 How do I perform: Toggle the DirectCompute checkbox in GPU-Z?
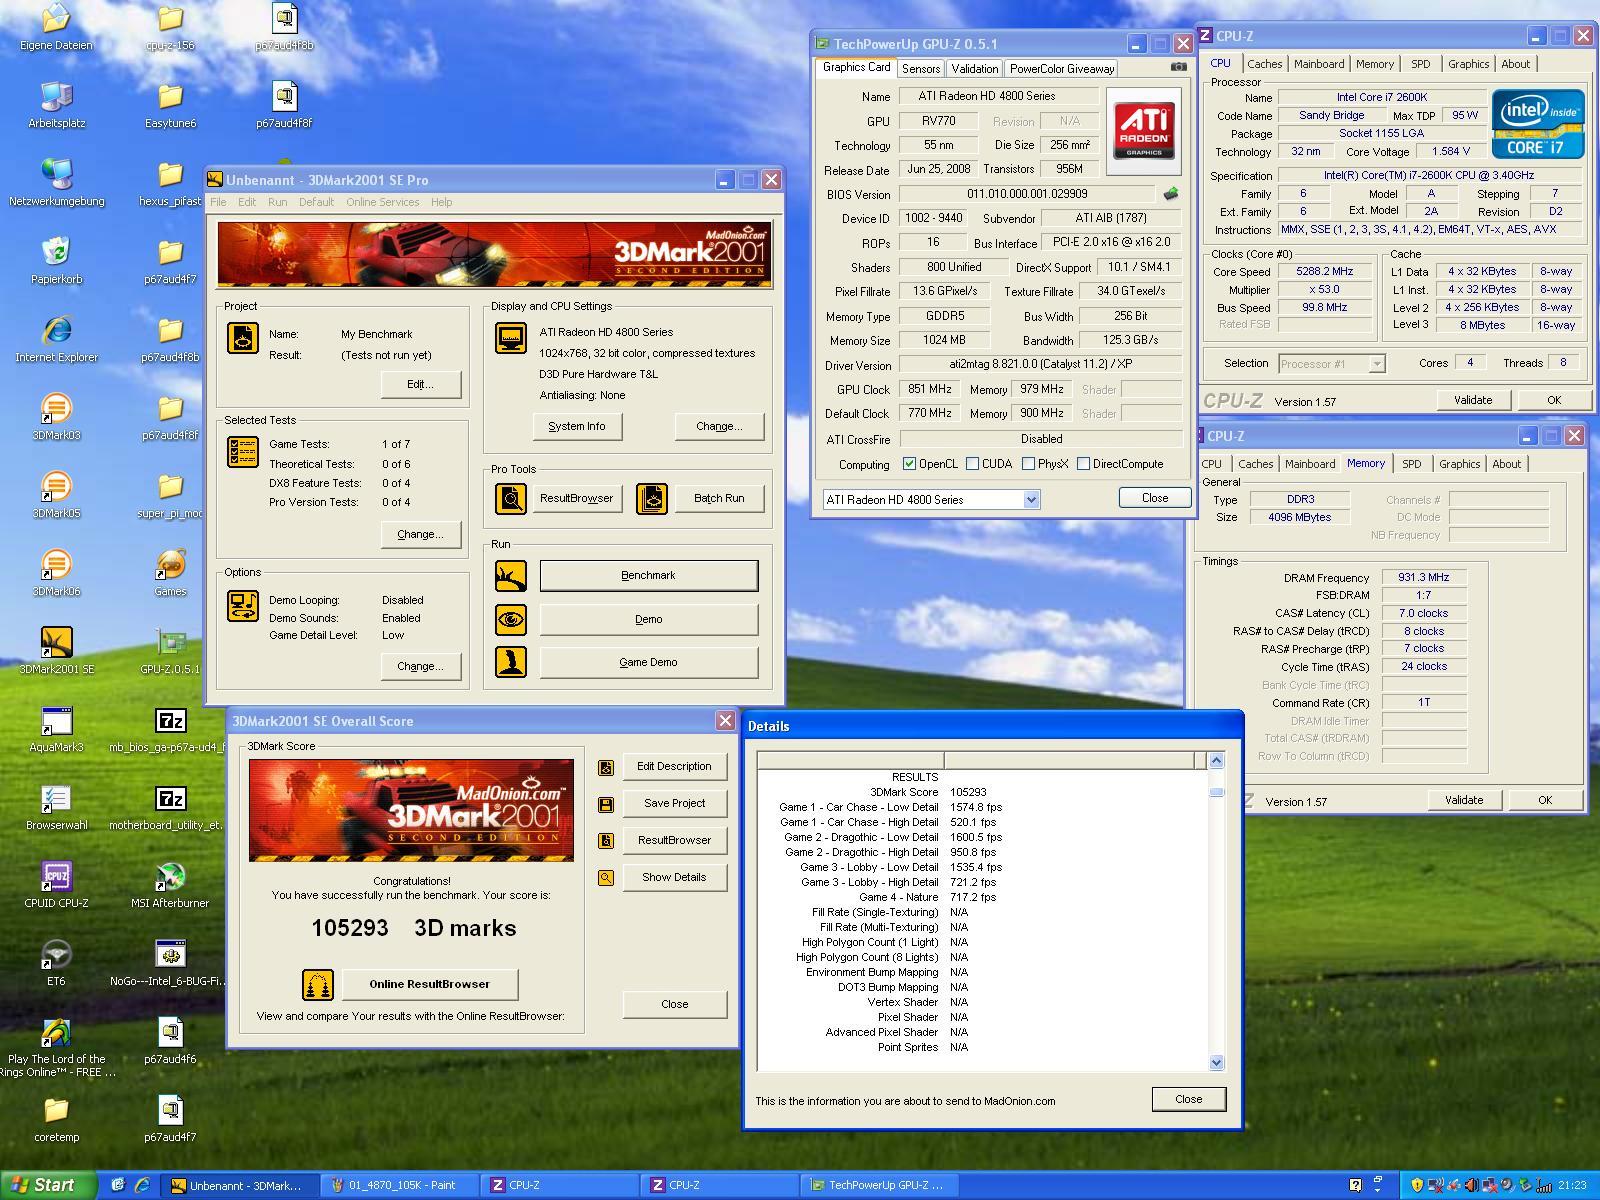coord(1083,464)
